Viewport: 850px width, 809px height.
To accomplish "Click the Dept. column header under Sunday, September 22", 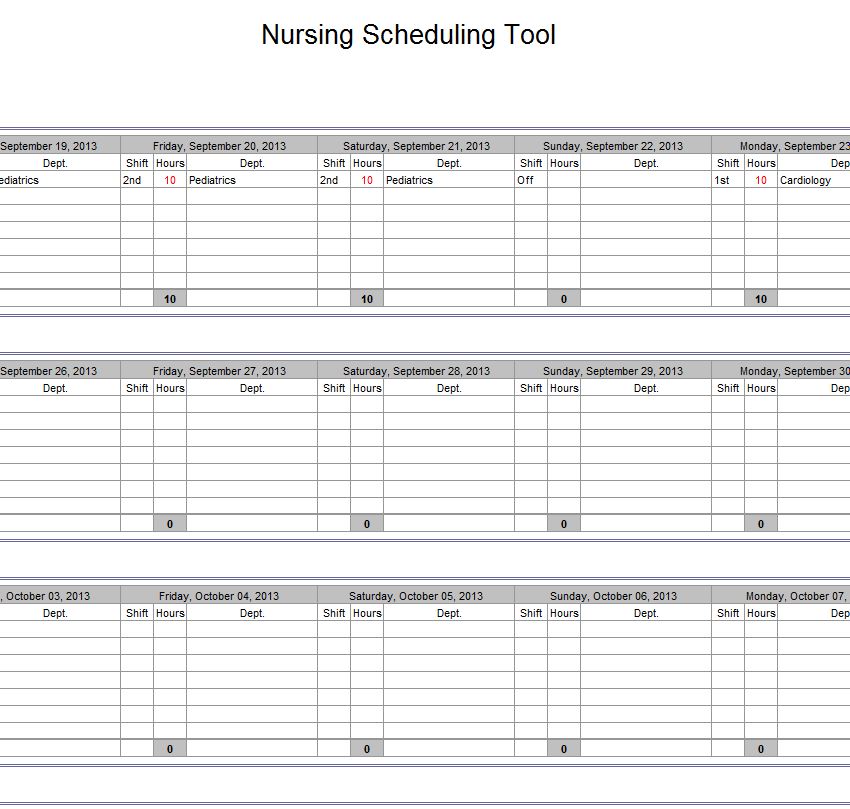I will [x=646, y=163].
